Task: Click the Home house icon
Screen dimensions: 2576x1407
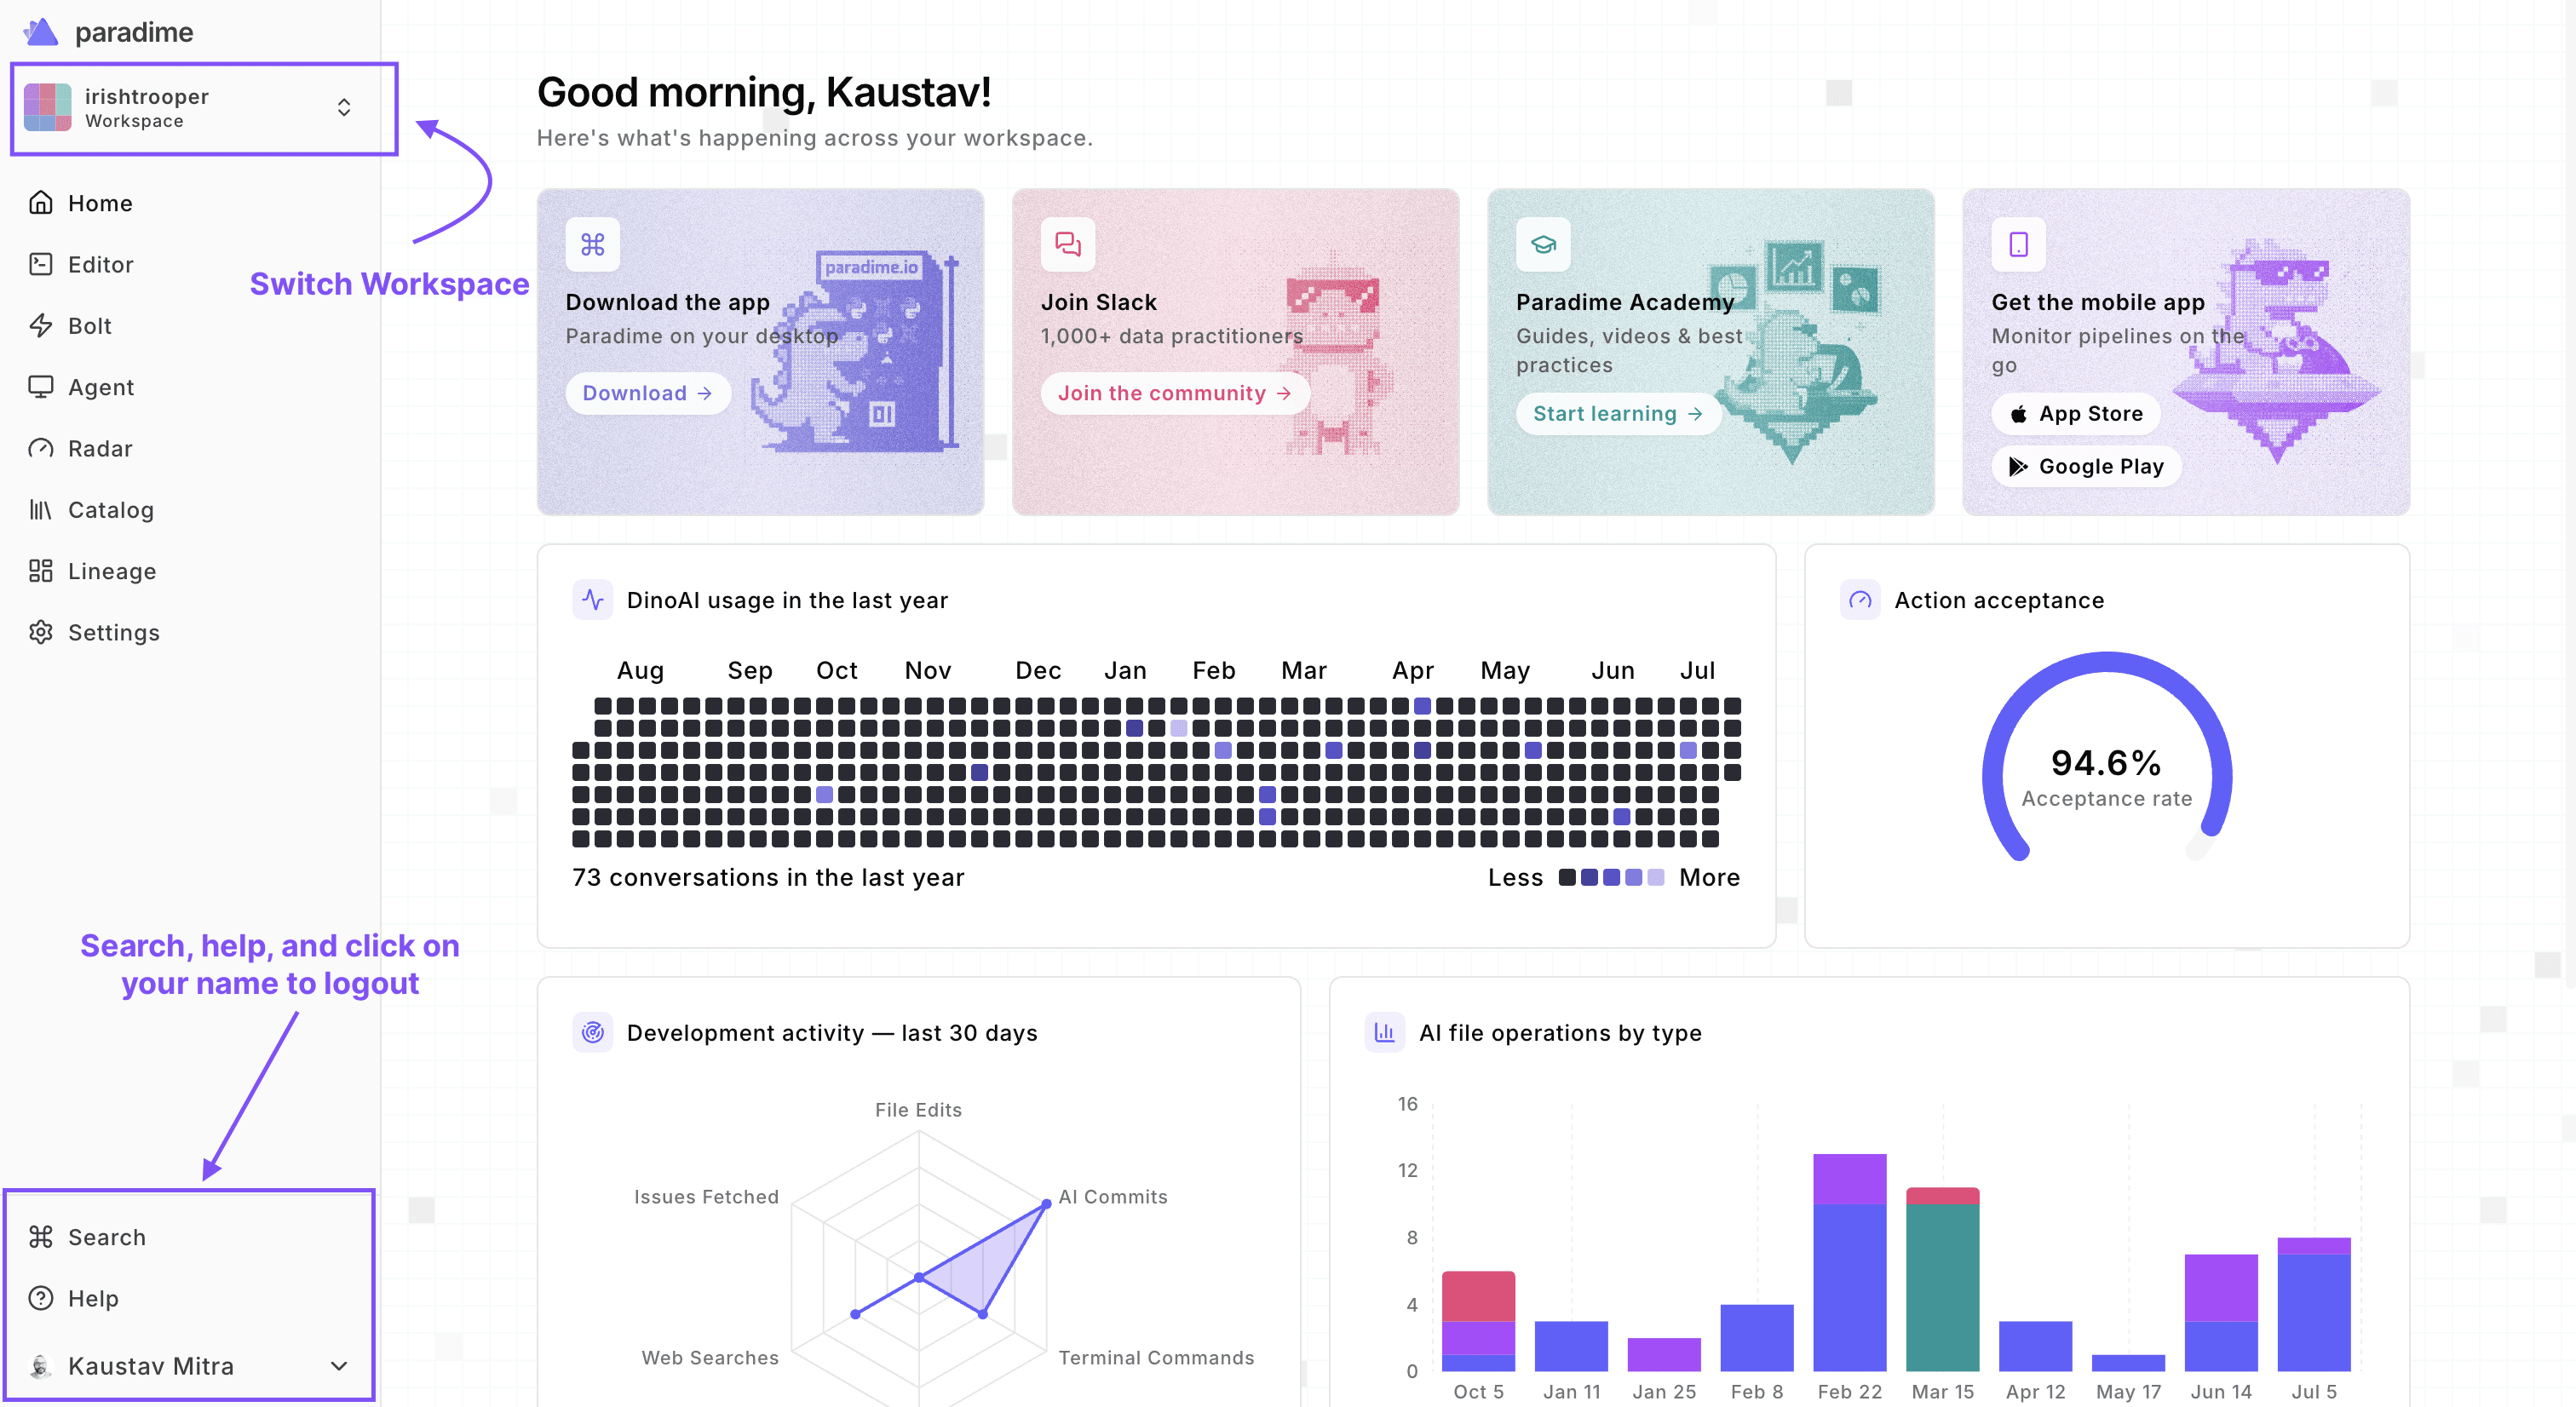Action: click(x=41, y=203)
